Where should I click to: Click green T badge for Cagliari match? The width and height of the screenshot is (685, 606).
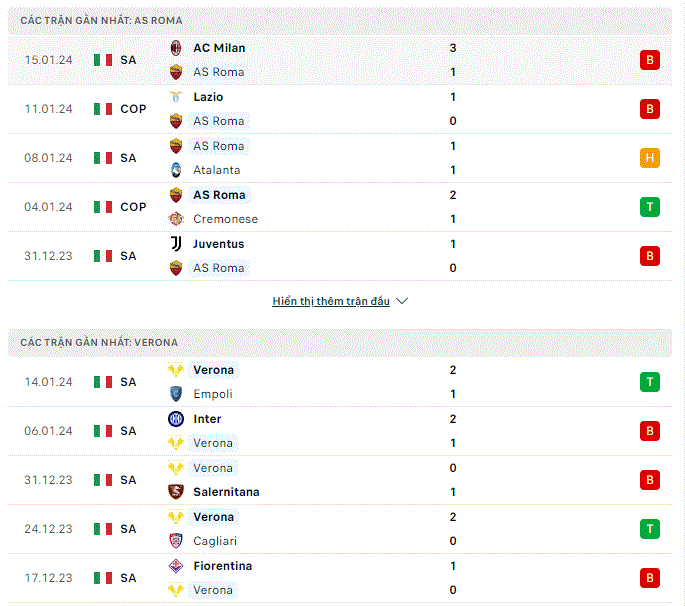(650, 529)
